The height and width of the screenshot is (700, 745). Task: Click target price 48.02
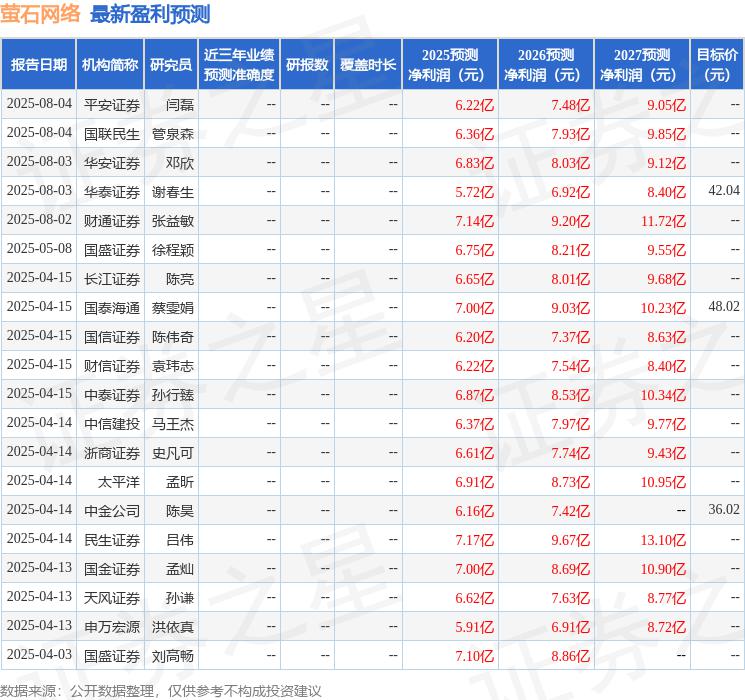(724, 306)
